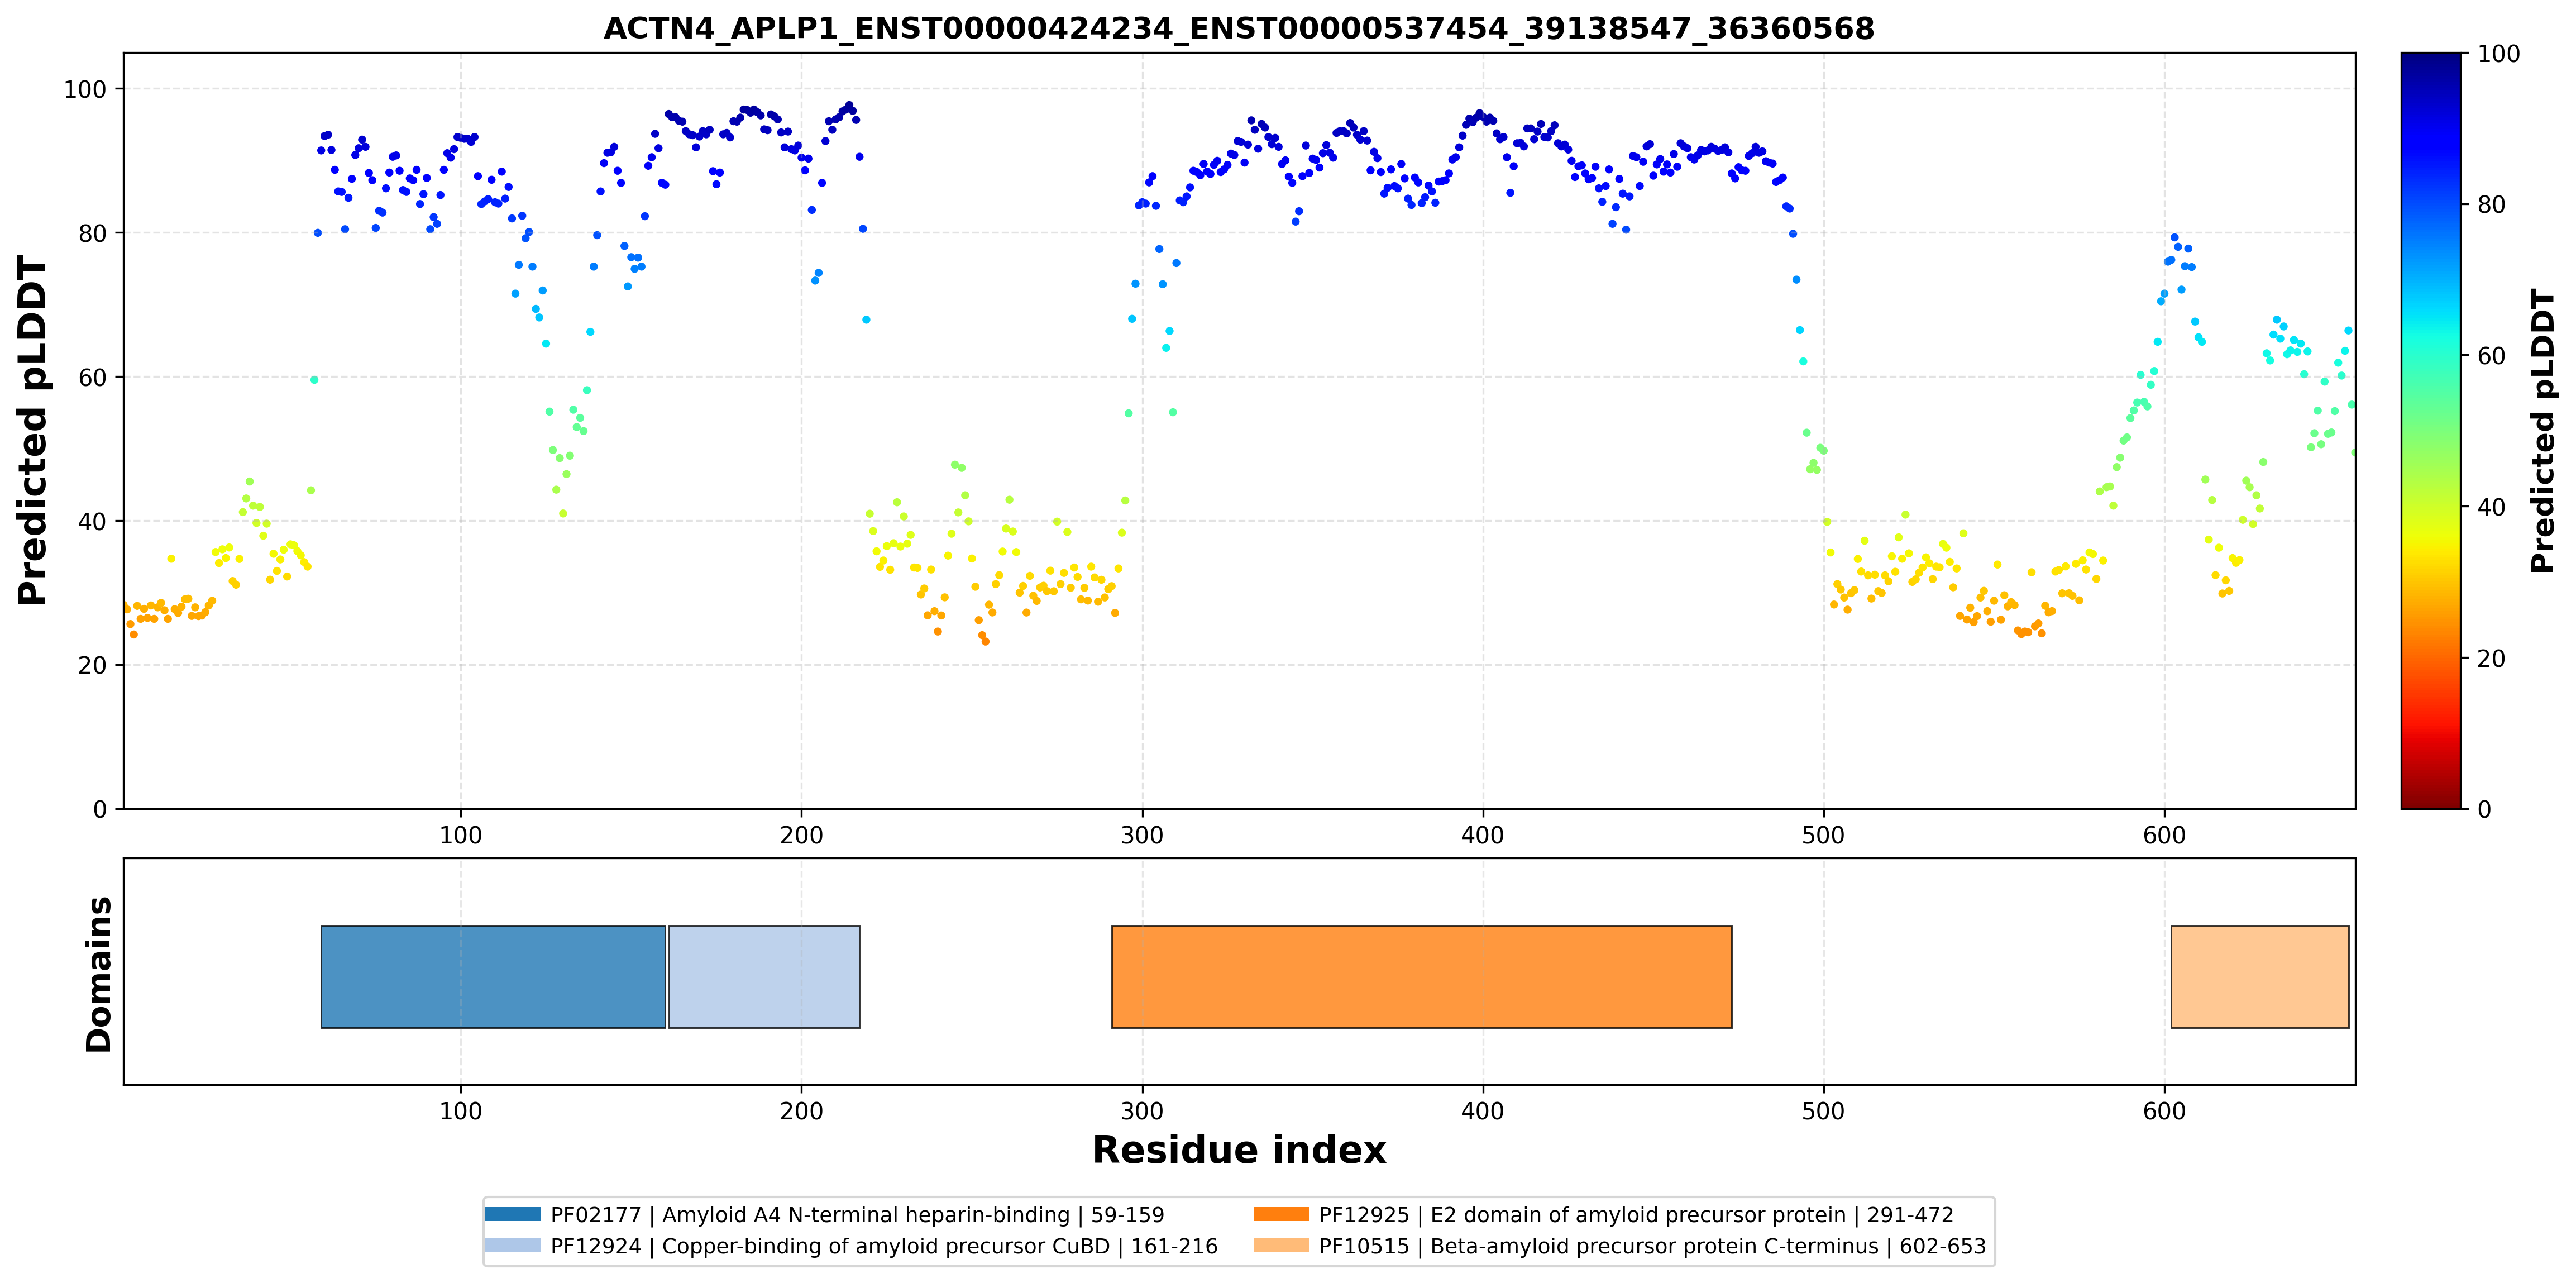2576x1283 pixels.
Task: Click the peach PF10515 legend swatch
Action: click(1281, 1245)
